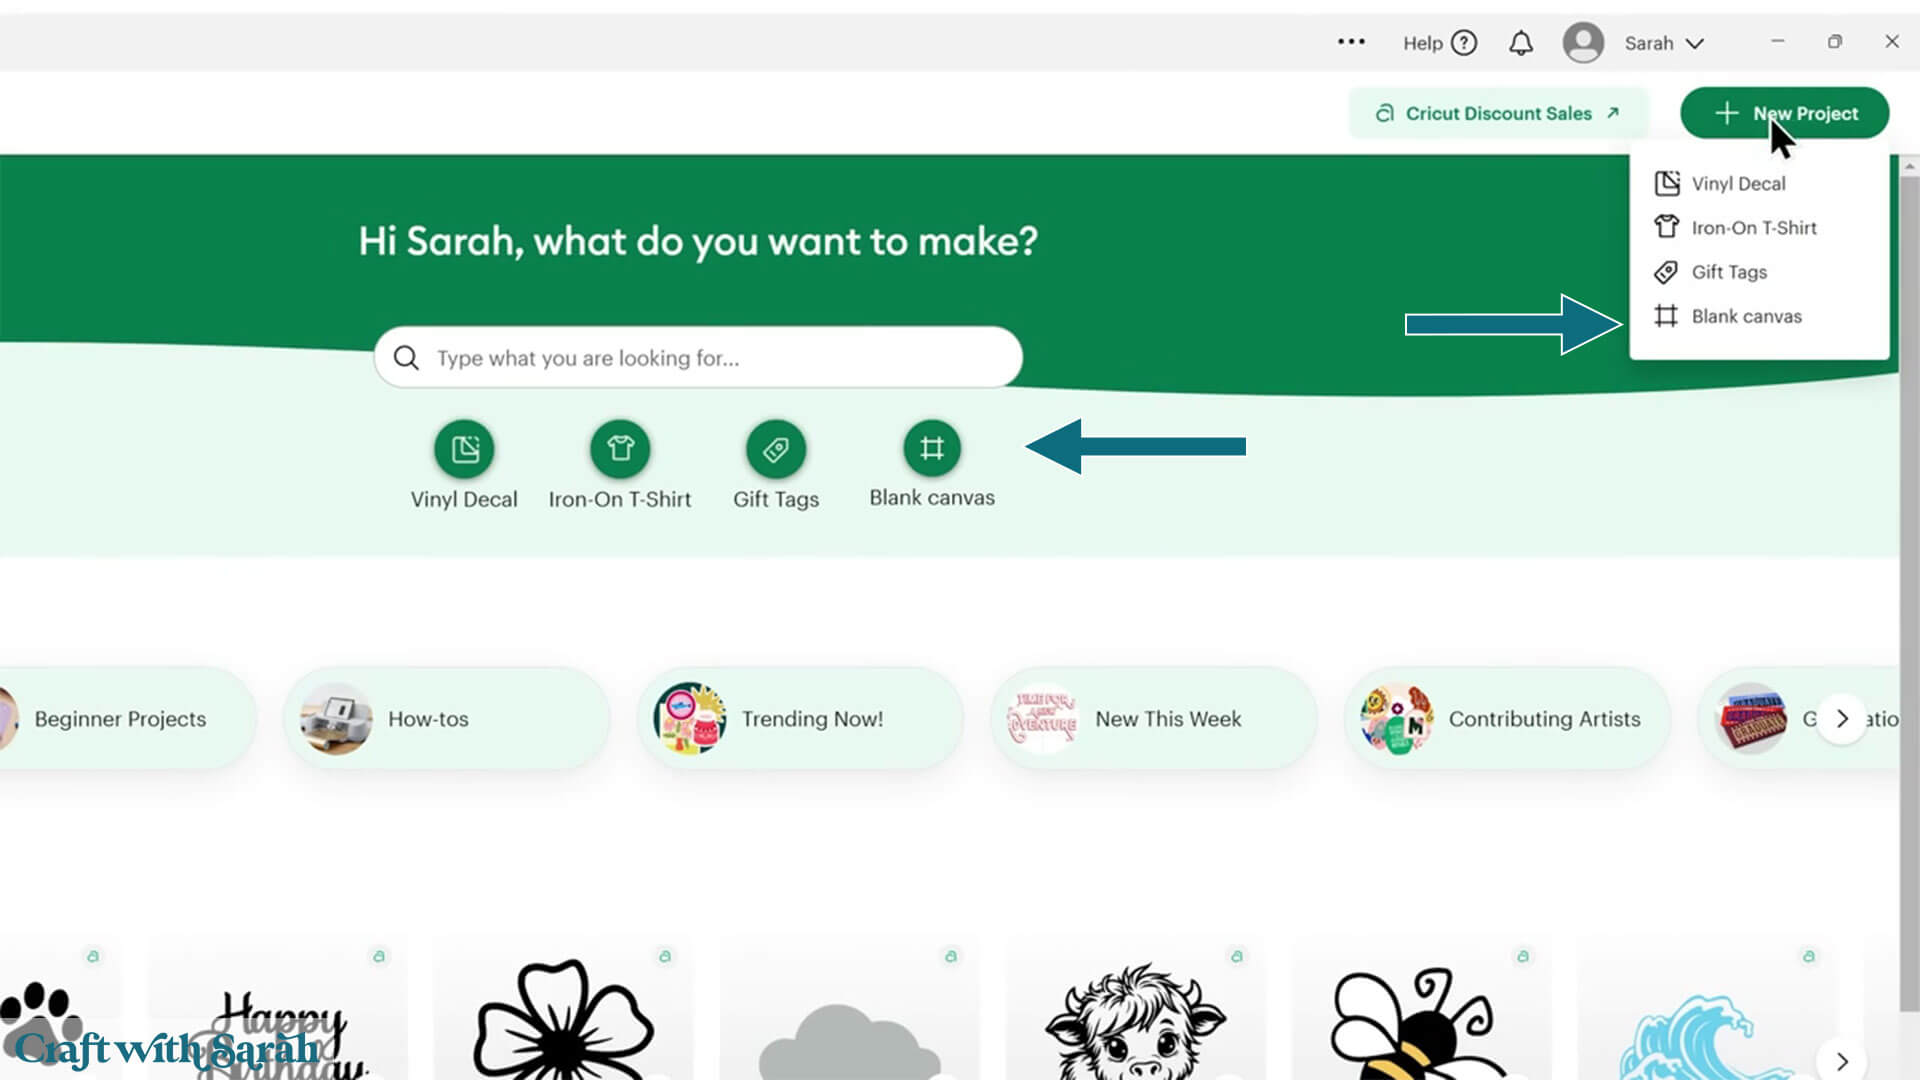The height and width of the screenshot is (1080, 1920).
Task: Click the Vinyl Decal circle icon
Action: tap(464, 449)
